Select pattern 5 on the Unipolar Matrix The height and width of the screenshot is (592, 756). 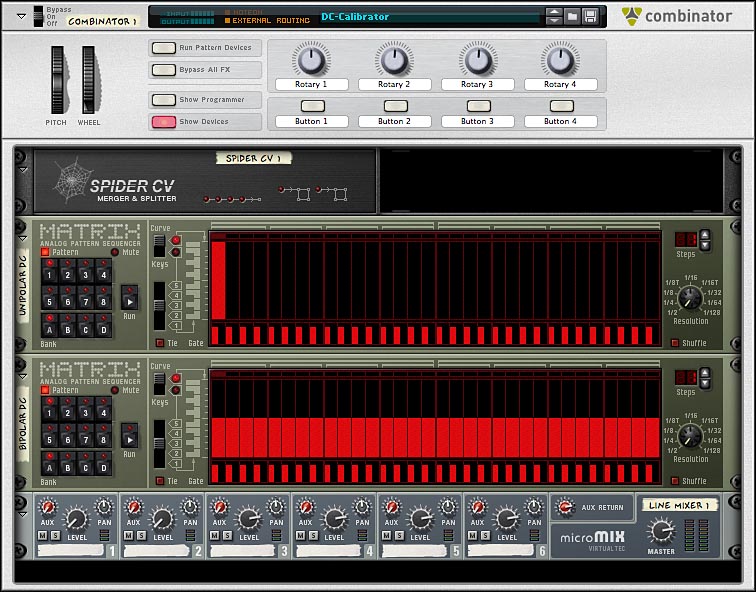coord(48,301)
